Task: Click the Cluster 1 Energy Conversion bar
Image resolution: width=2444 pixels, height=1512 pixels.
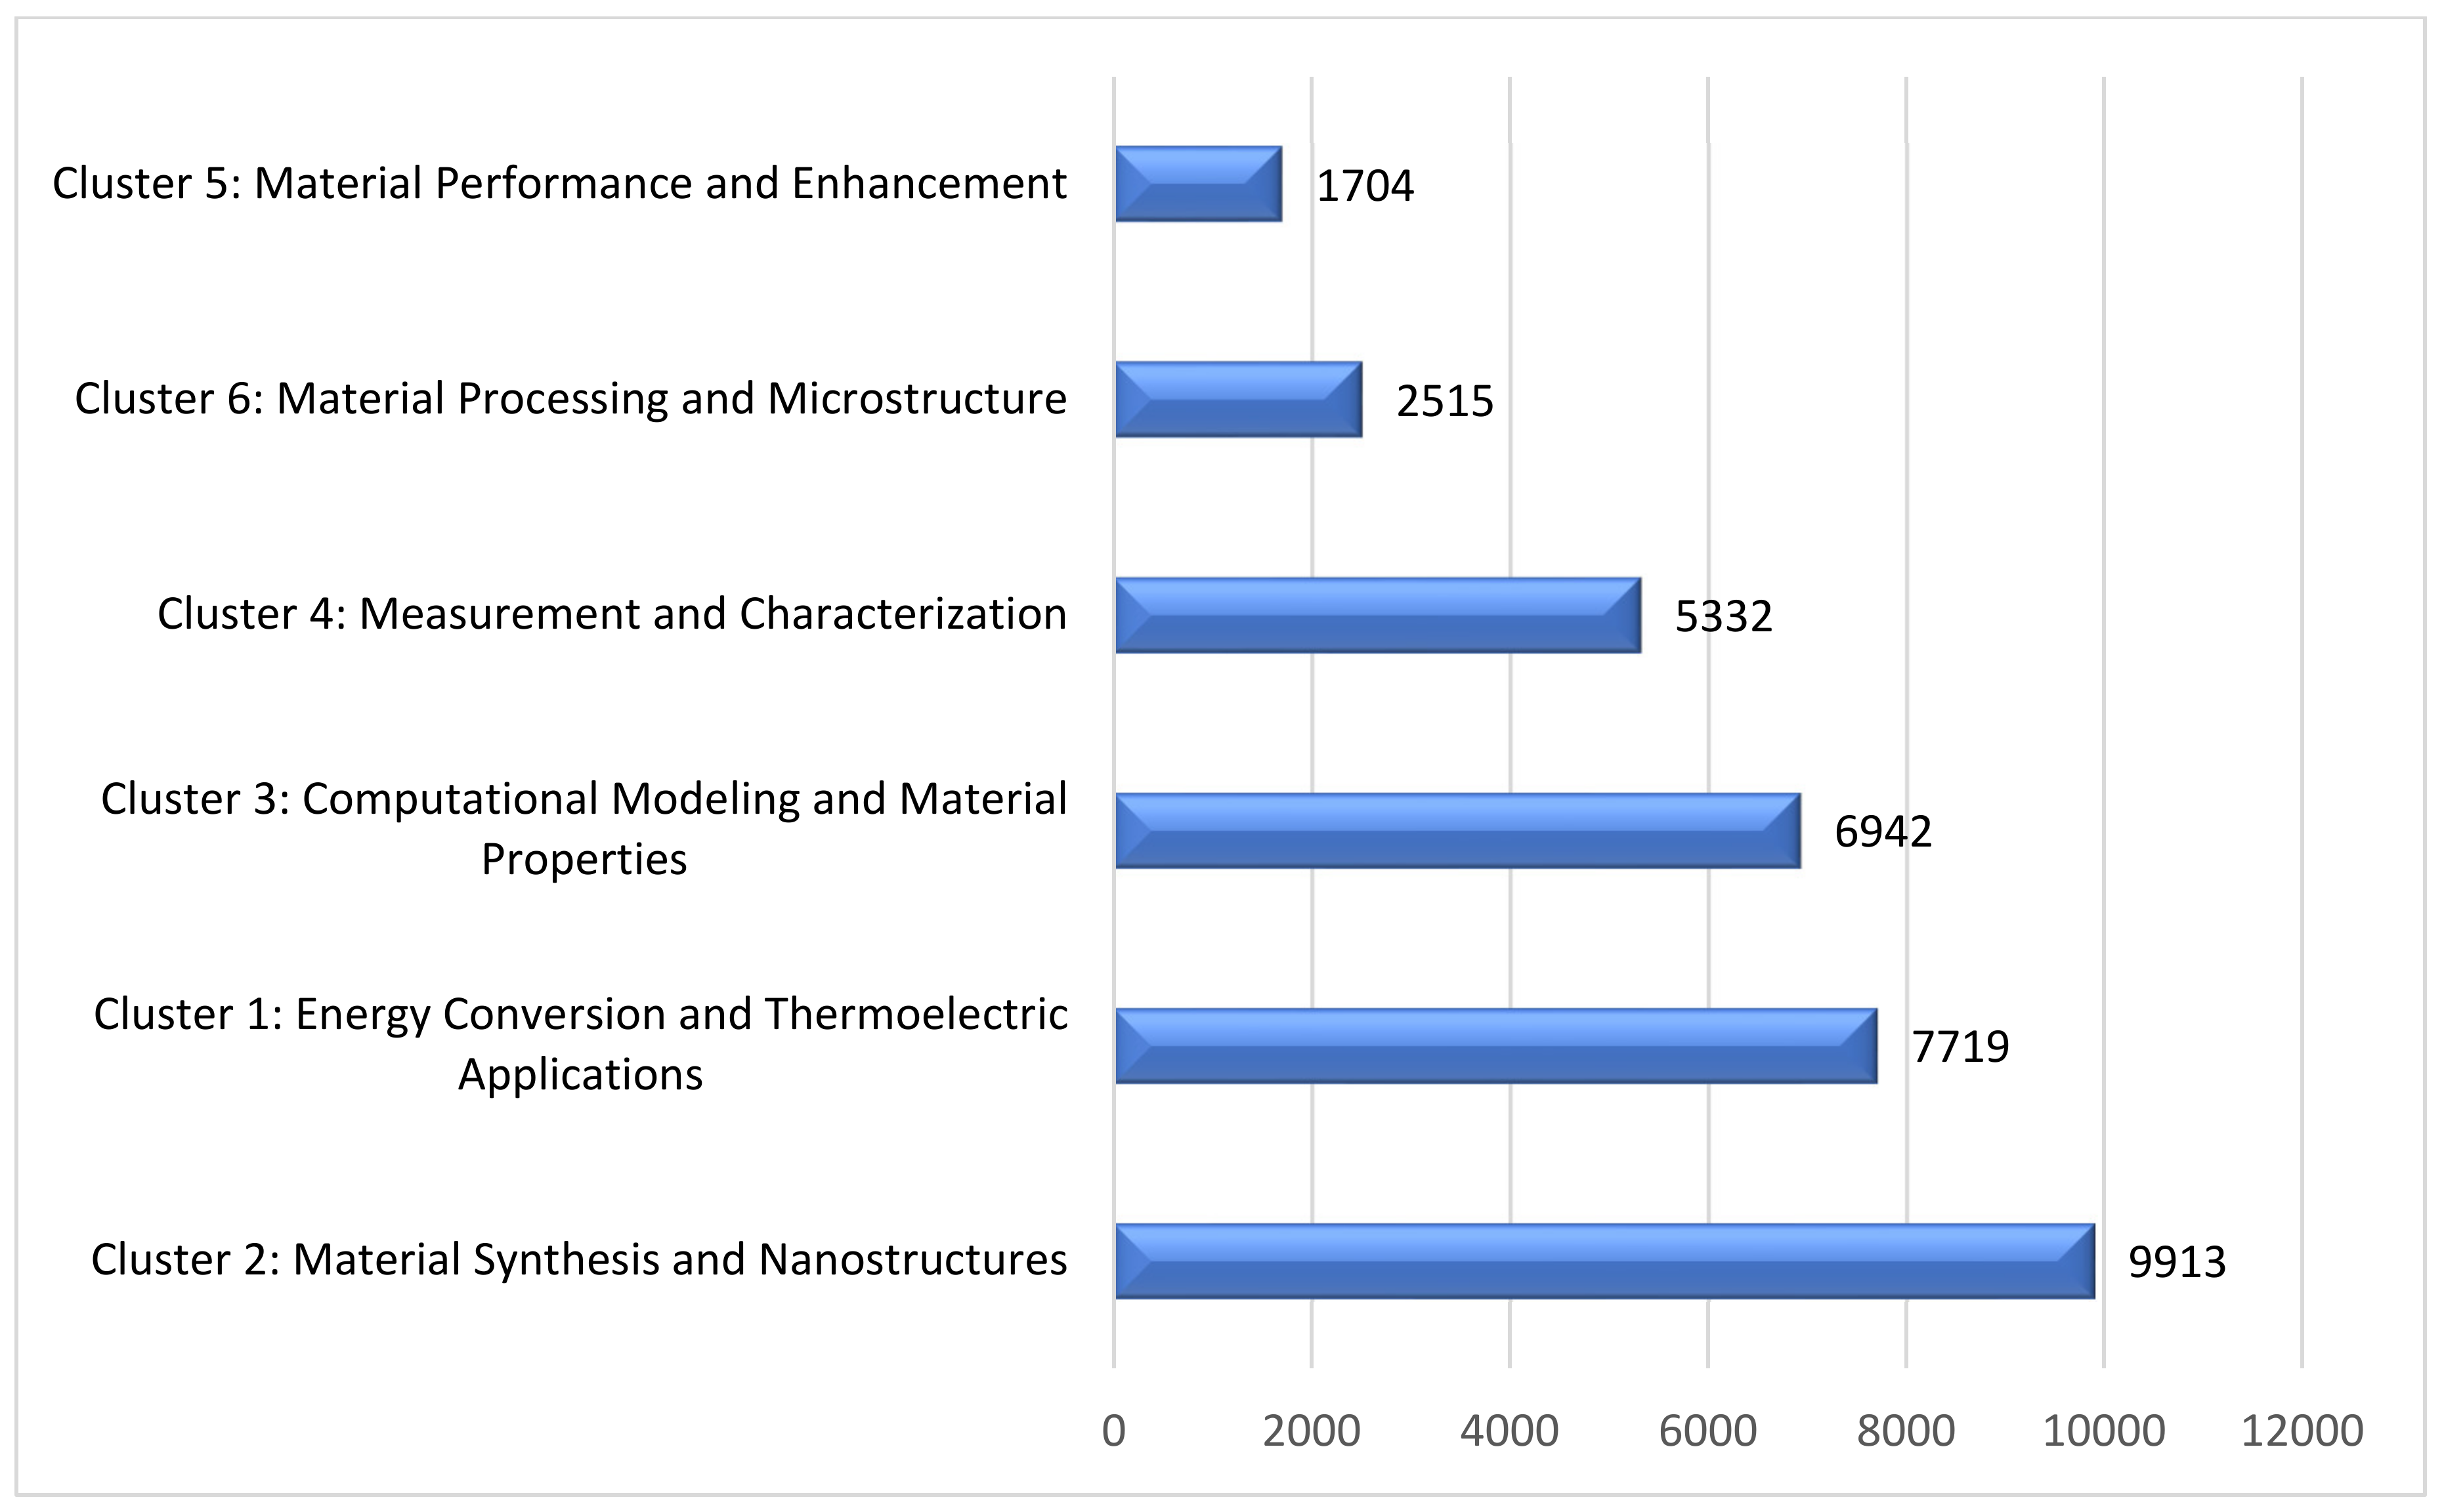Action: 1495,1046
